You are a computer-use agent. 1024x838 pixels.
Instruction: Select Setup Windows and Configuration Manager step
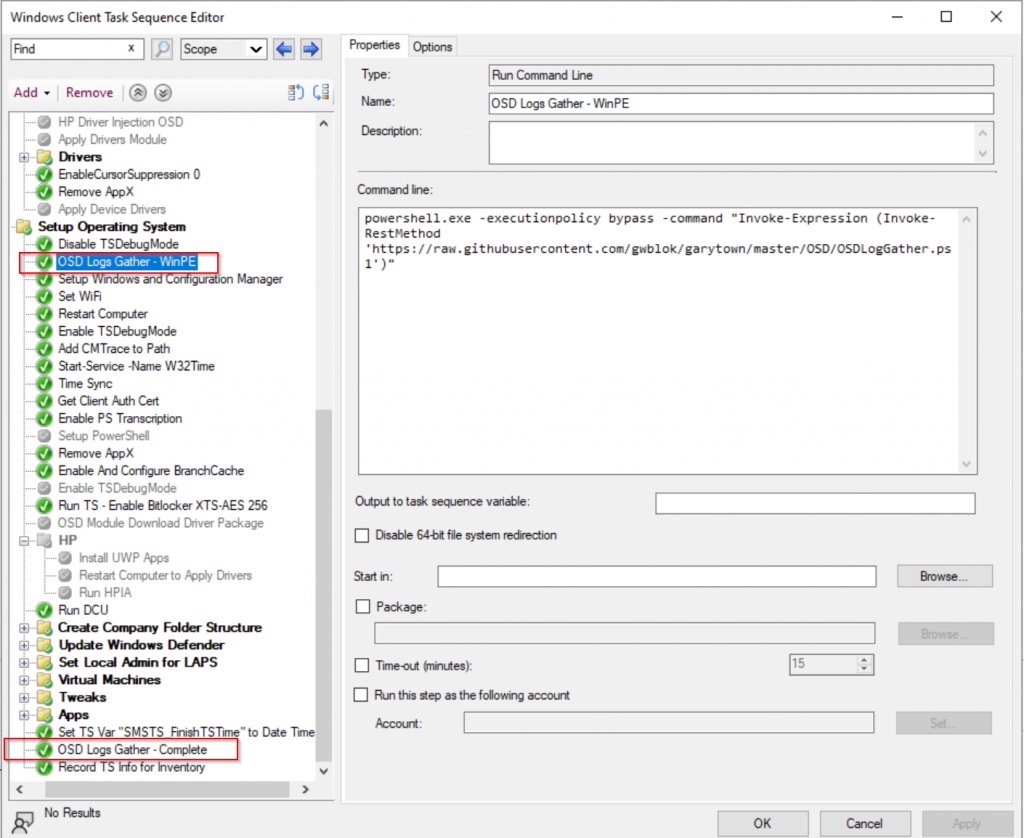pos(170,279)
